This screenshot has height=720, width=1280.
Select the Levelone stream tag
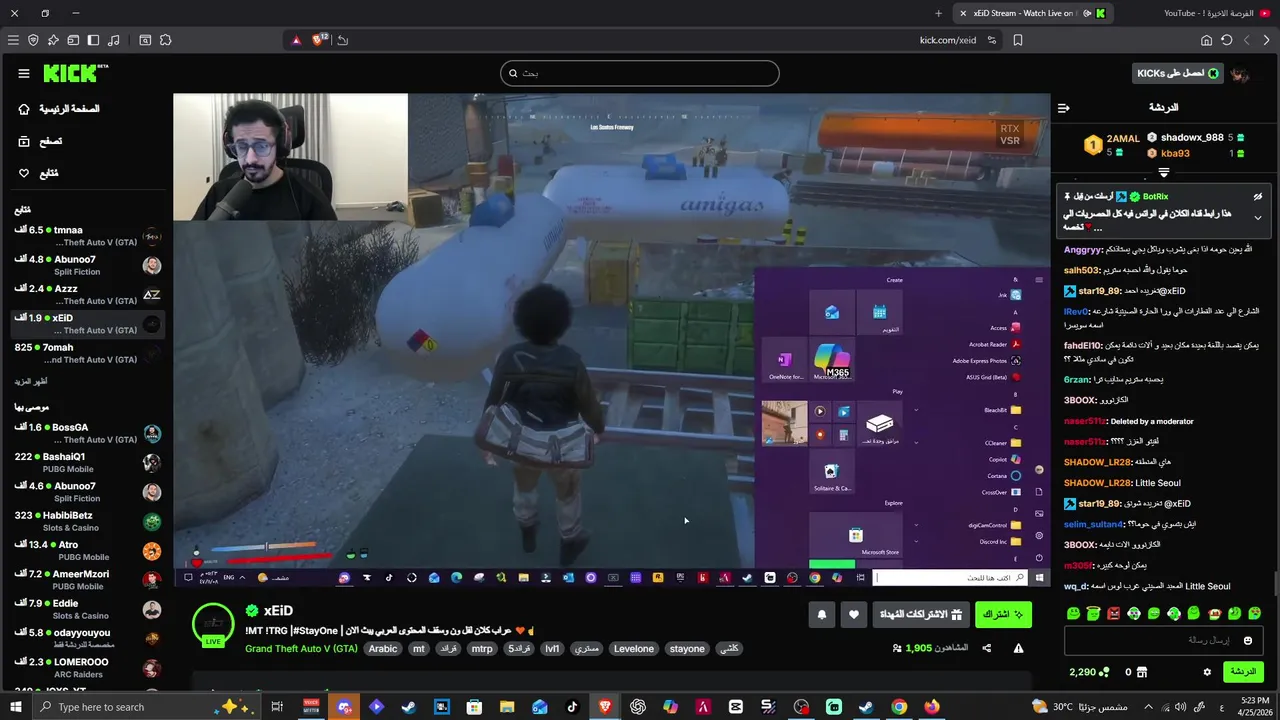point(633,649)
